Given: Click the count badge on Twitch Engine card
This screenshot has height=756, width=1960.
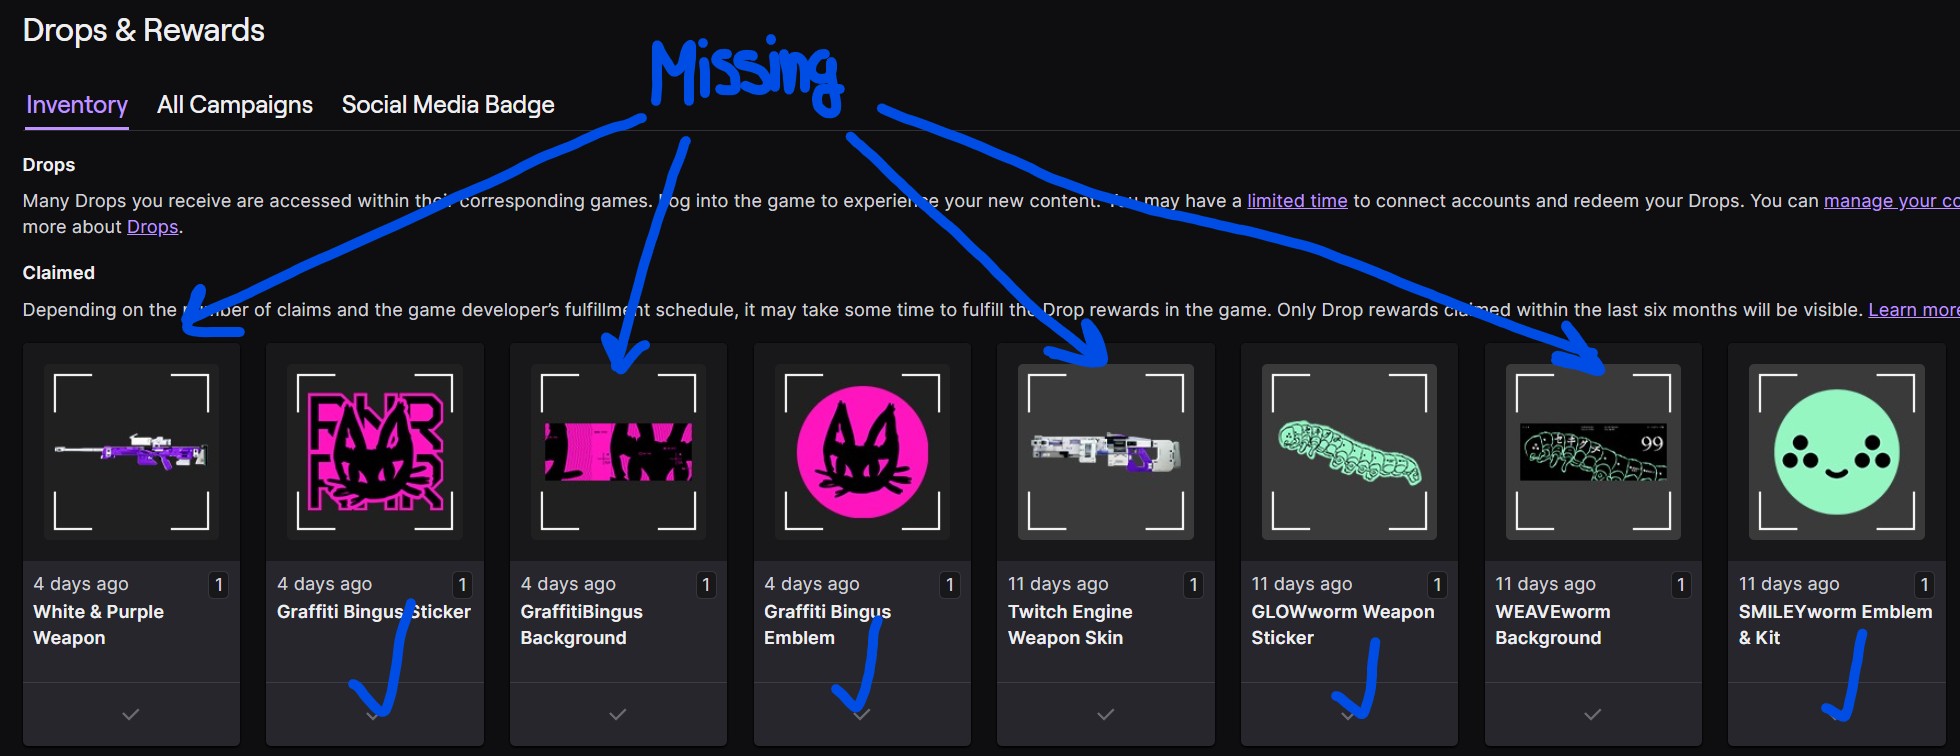Looking at the screenshot, I should (x=1193, y=585).
